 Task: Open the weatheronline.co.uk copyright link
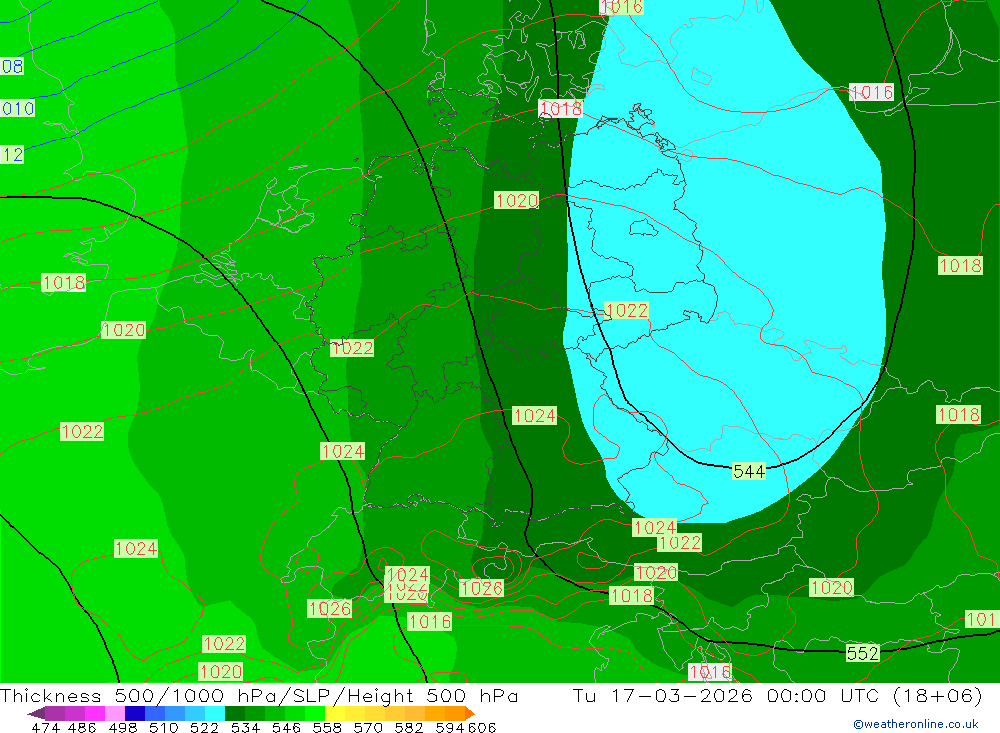pyautogui.click(x=915, y=724)
